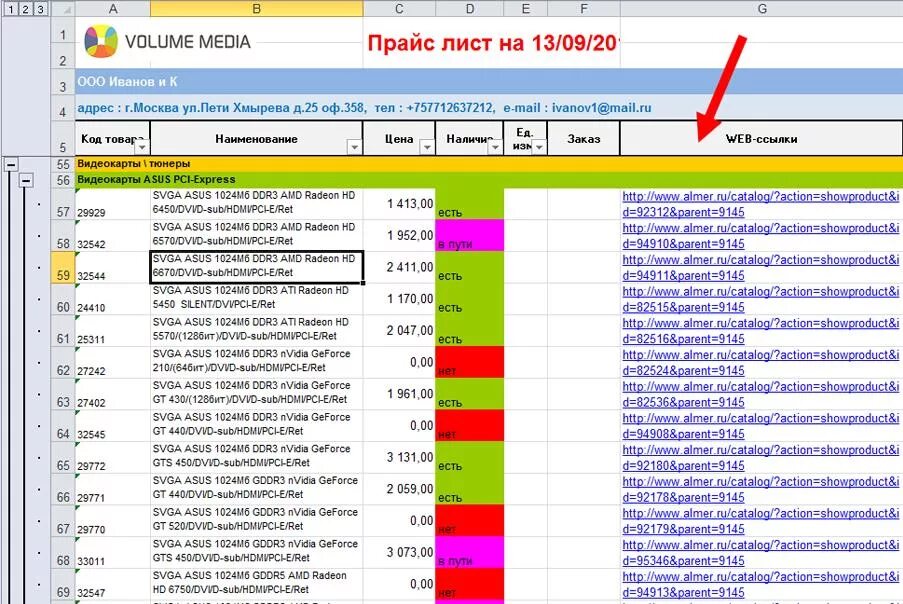Open link with id=94913
This screenshot has width=903, height=604.
pyautogui.click(x=760, y=584)
